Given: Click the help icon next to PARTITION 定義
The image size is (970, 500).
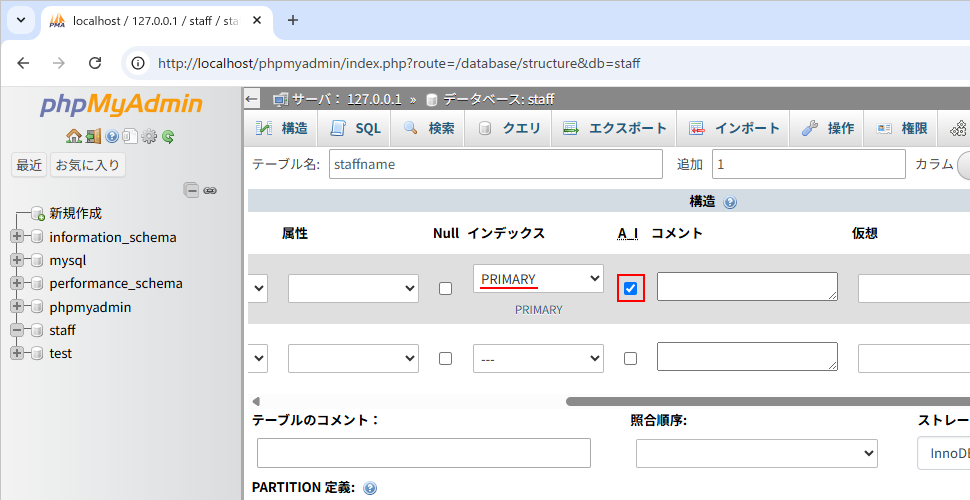Looking at the screenshot, I should click(x=370, y=488).
